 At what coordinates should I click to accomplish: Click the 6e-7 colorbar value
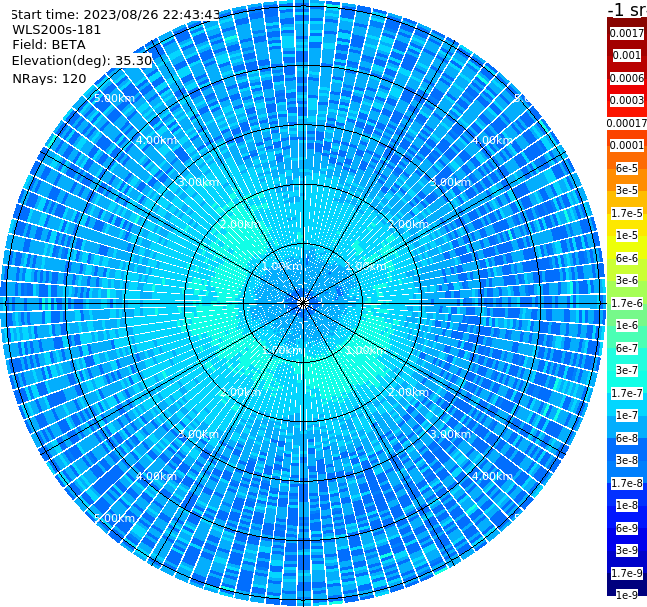(x=627, y=348)
